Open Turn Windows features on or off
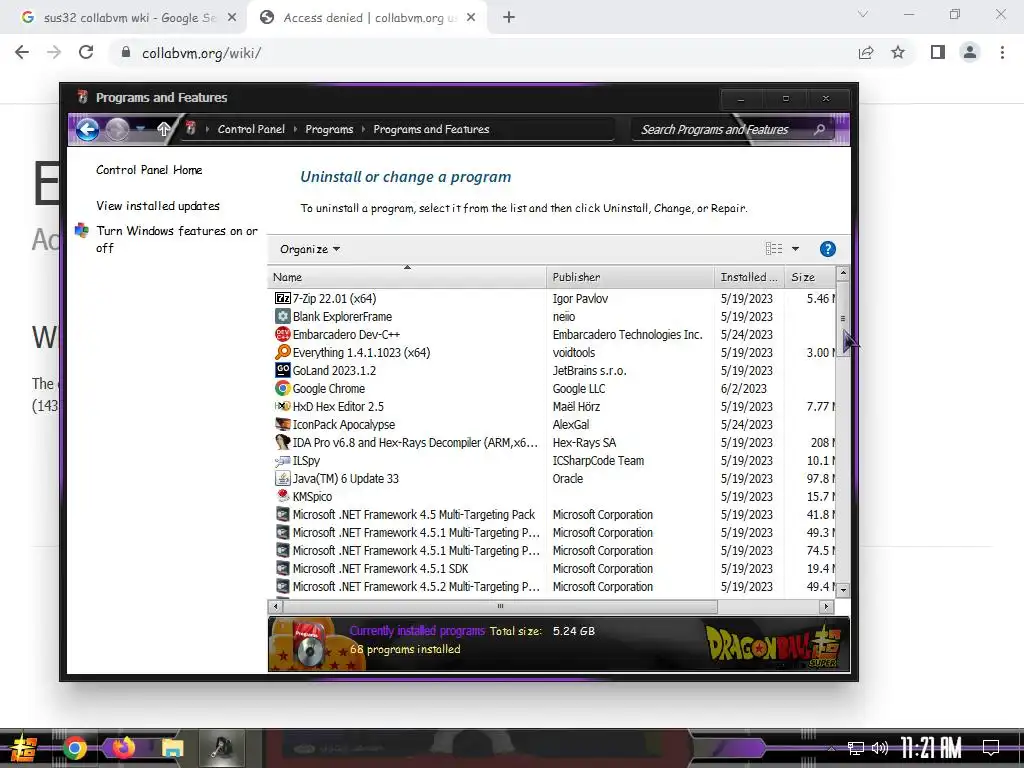Viewport: 1024px width, 768px height. [x=177, y=239]
